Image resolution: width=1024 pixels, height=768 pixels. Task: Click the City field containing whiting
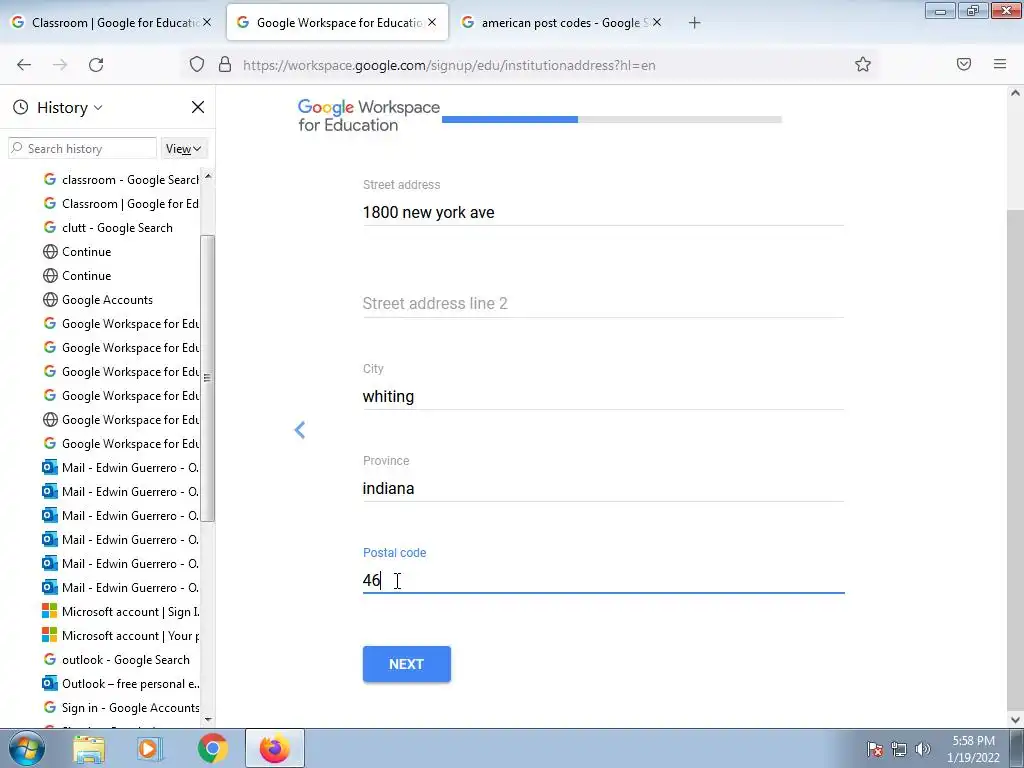pos(603,396)
